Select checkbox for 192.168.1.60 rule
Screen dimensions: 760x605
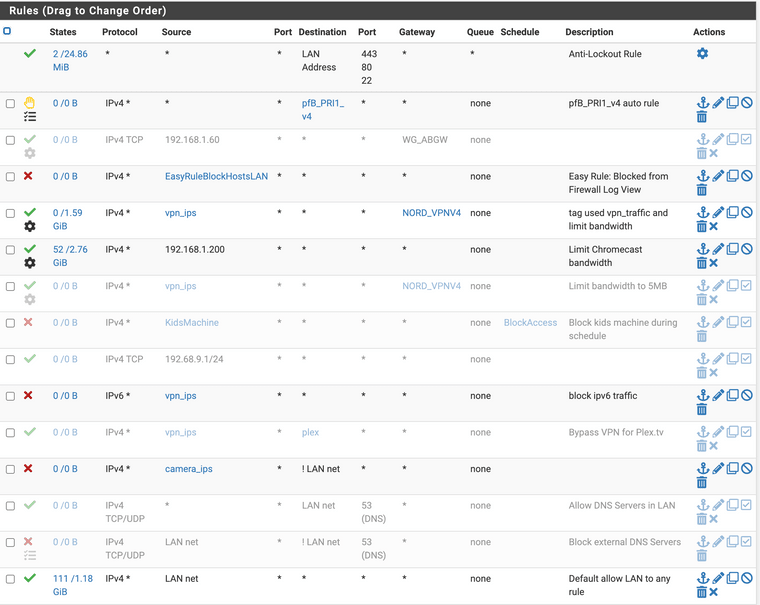(10, 140)
